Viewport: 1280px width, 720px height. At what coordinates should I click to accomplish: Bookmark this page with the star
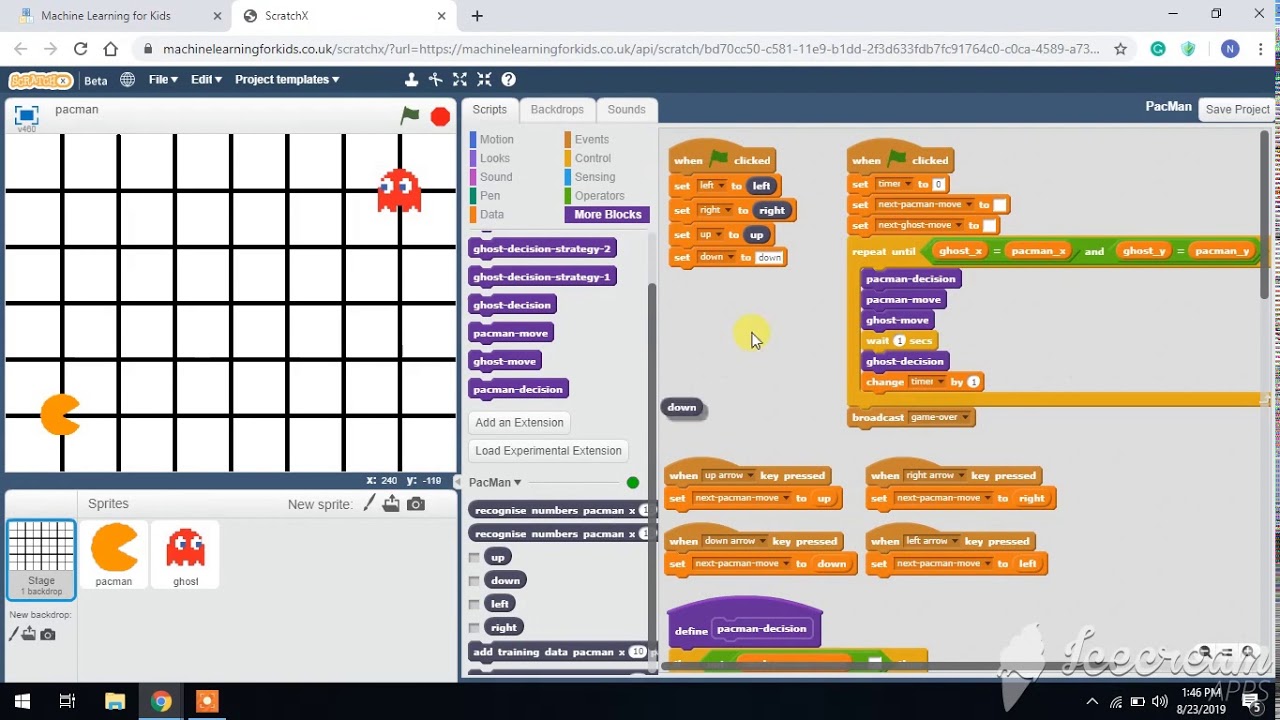[1121, 48]
